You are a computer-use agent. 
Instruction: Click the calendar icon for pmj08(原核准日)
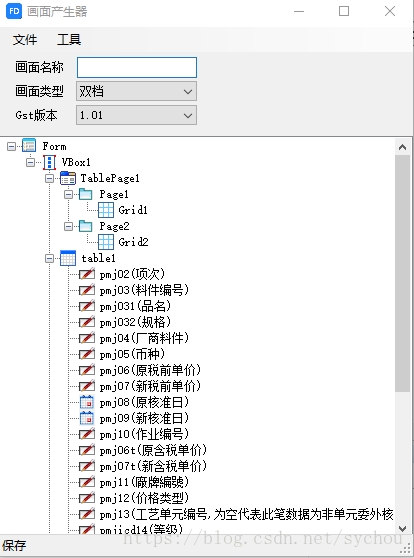87,402
